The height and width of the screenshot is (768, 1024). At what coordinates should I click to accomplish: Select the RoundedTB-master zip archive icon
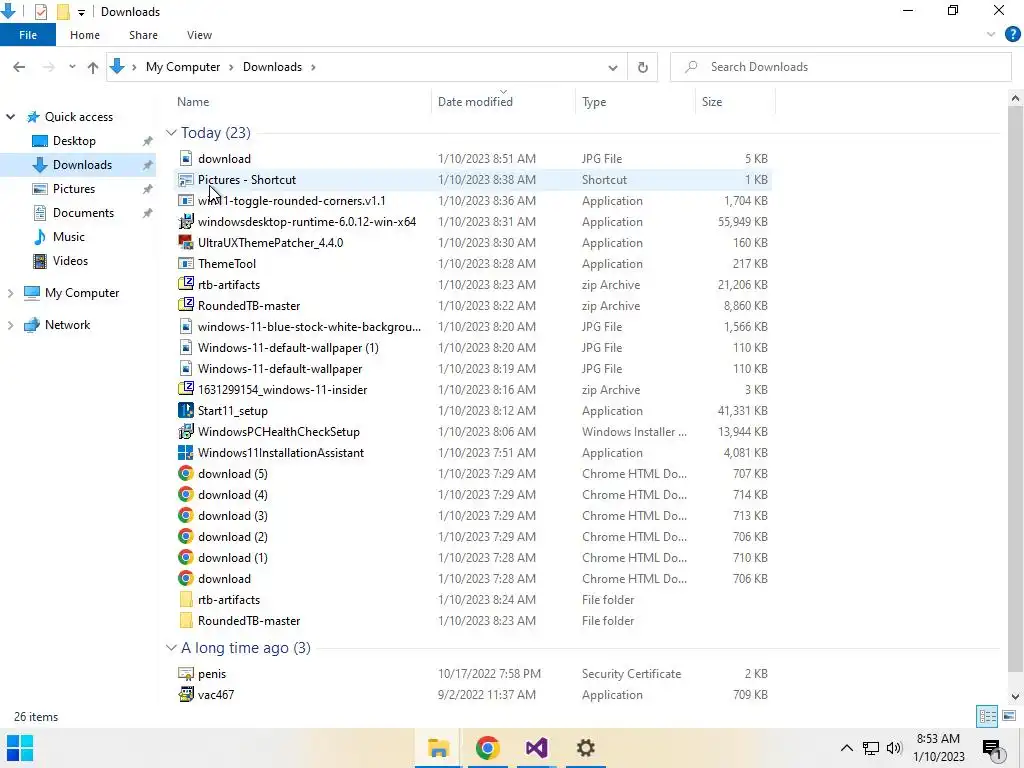point(185,305)
